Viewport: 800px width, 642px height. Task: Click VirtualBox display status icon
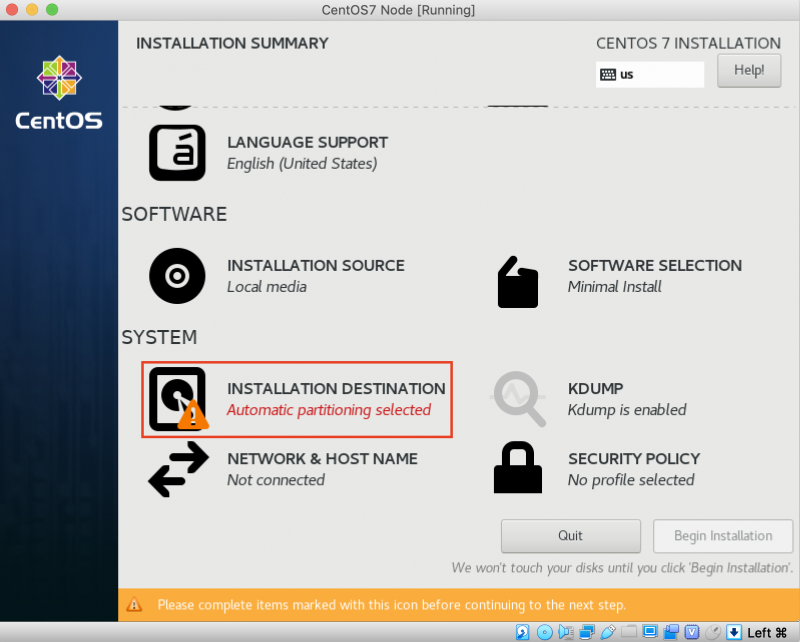point(650,631)
